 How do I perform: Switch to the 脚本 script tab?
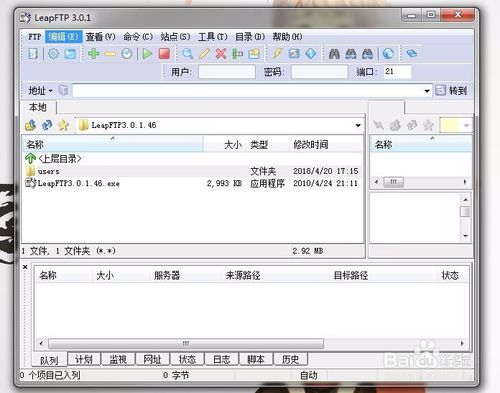tap(256, 359)
